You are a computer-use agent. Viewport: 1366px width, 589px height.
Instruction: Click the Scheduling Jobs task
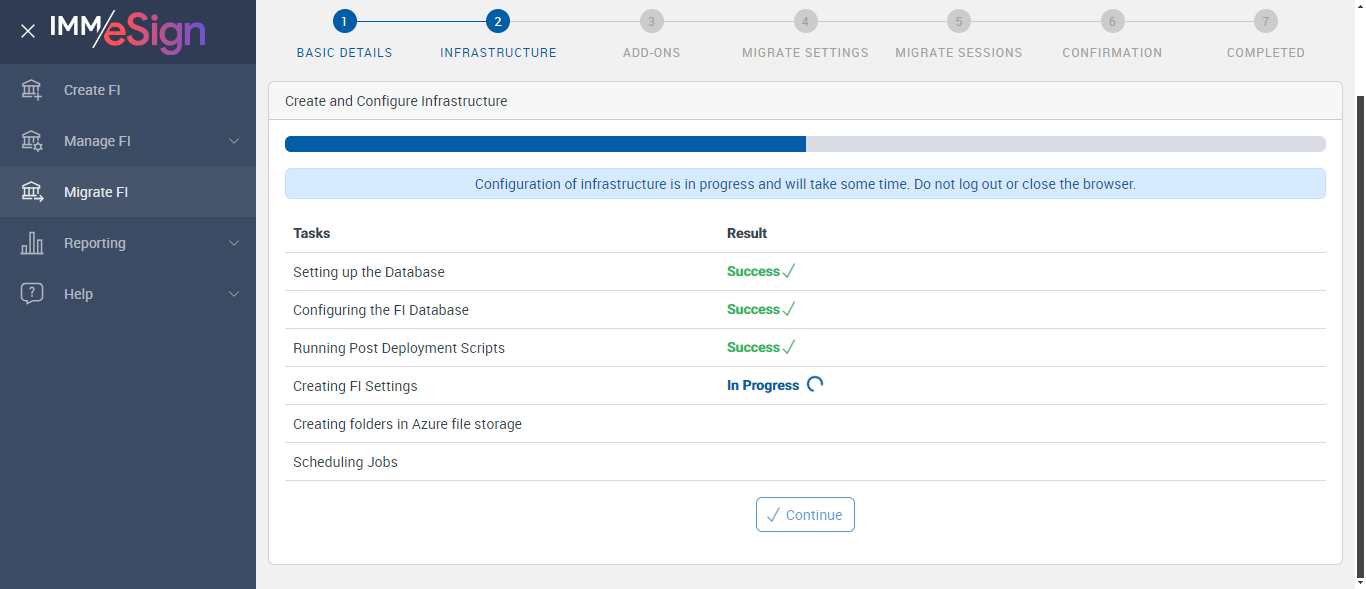[x=345, y=462]
